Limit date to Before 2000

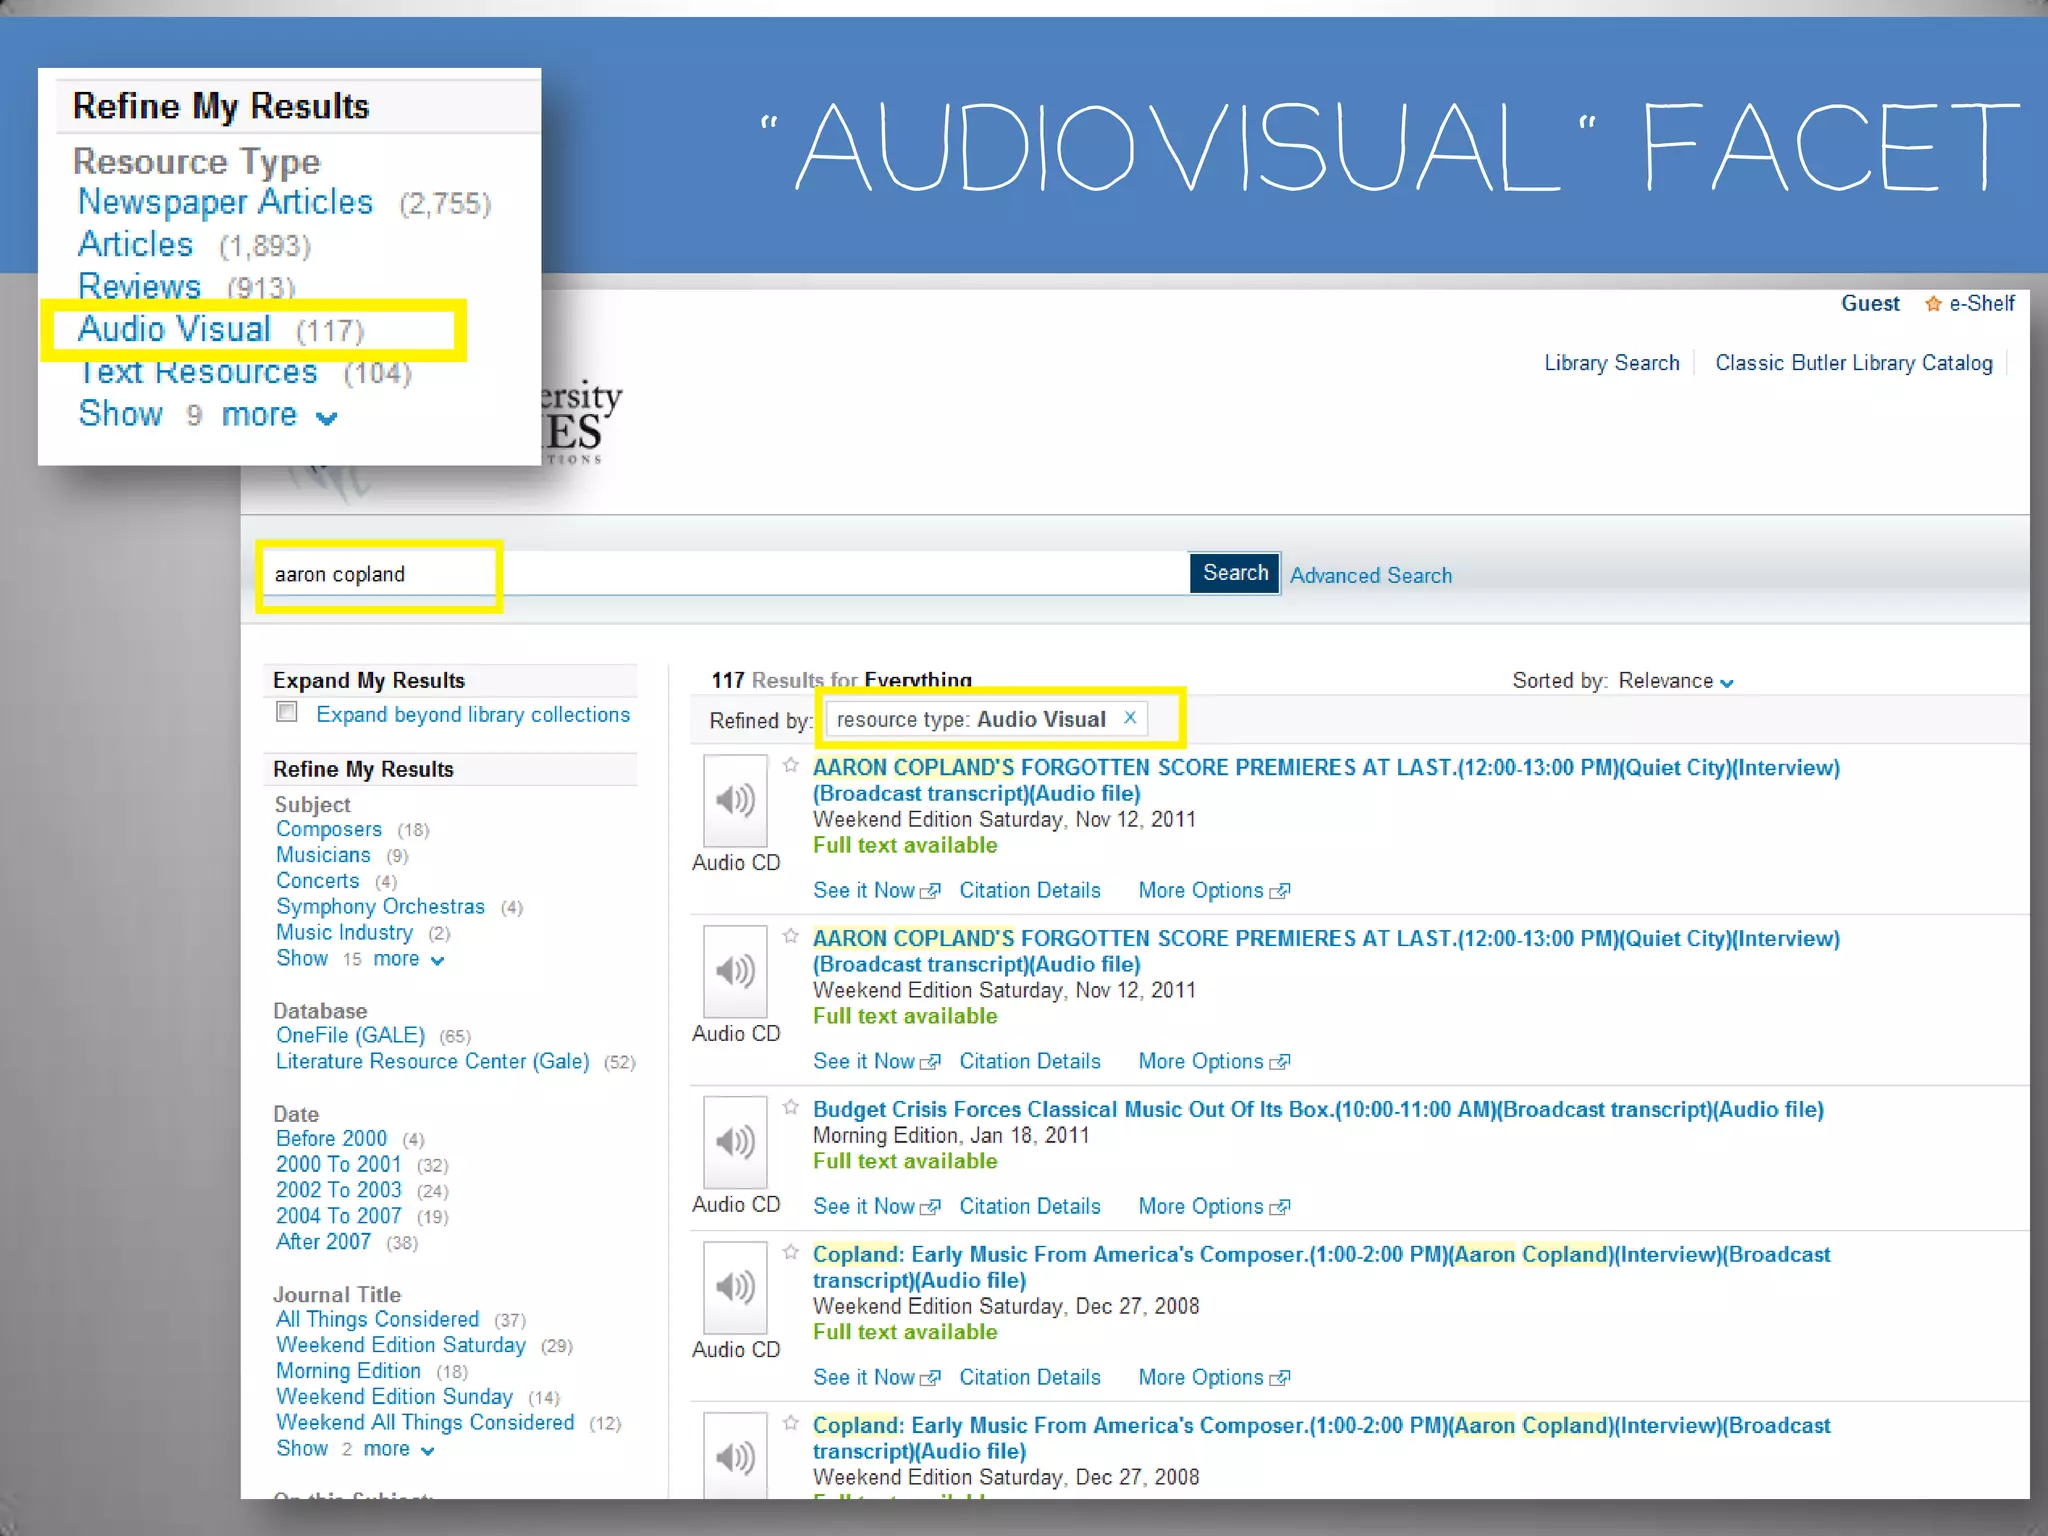point(331,1139)
